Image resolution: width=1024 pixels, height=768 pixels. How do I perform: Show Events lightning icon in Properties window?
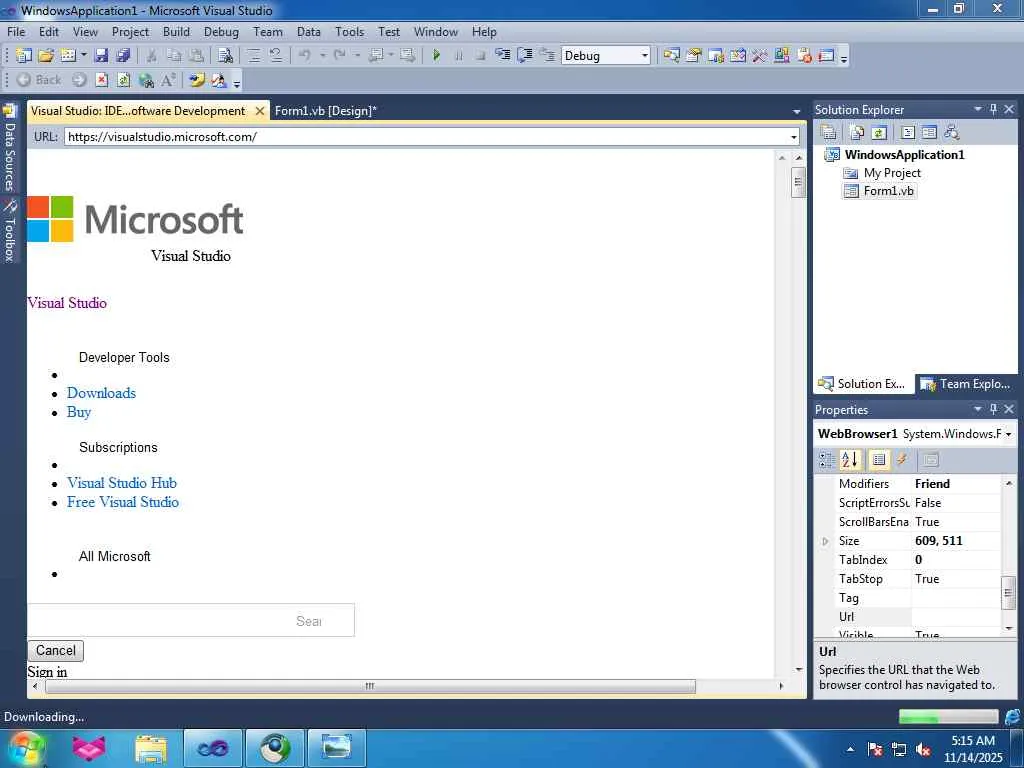(902, 460)
